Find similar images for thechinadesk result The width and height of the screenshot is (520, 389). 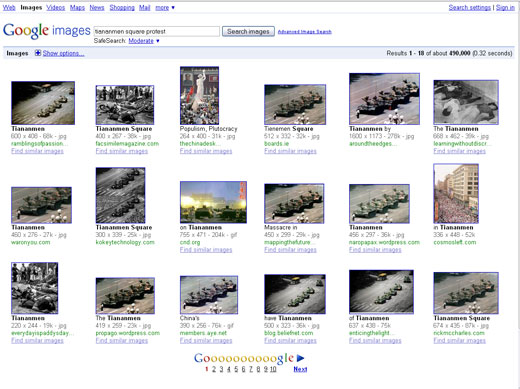pyautogui.click(x=206, y=151)
